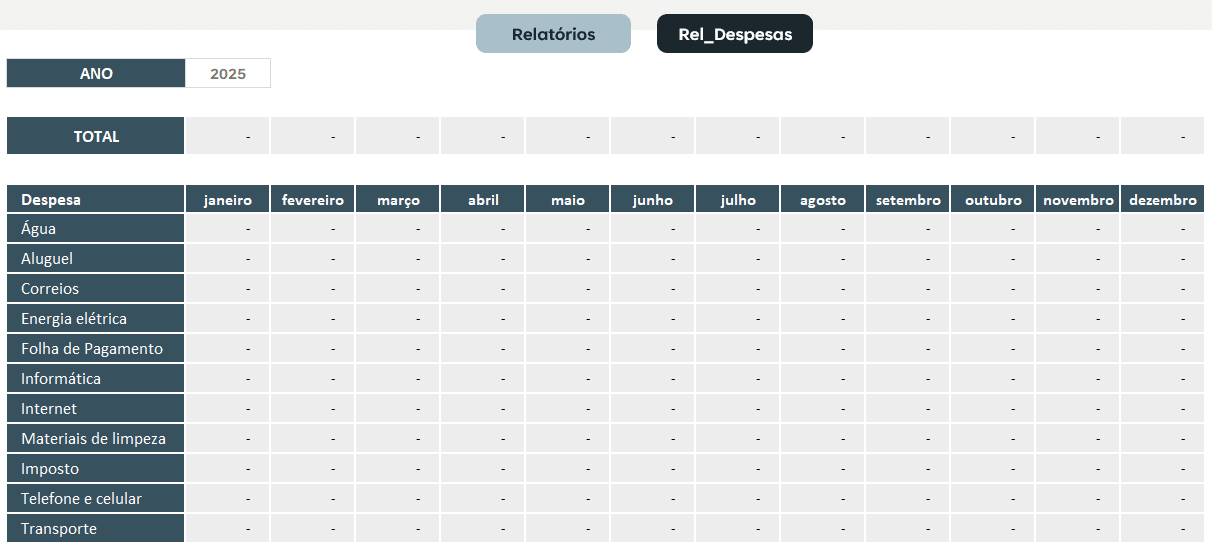Viewport: 1212px width, 543px height.
Task: Select the Materiais de limpeza row
Action: click(x=96, y=439)
